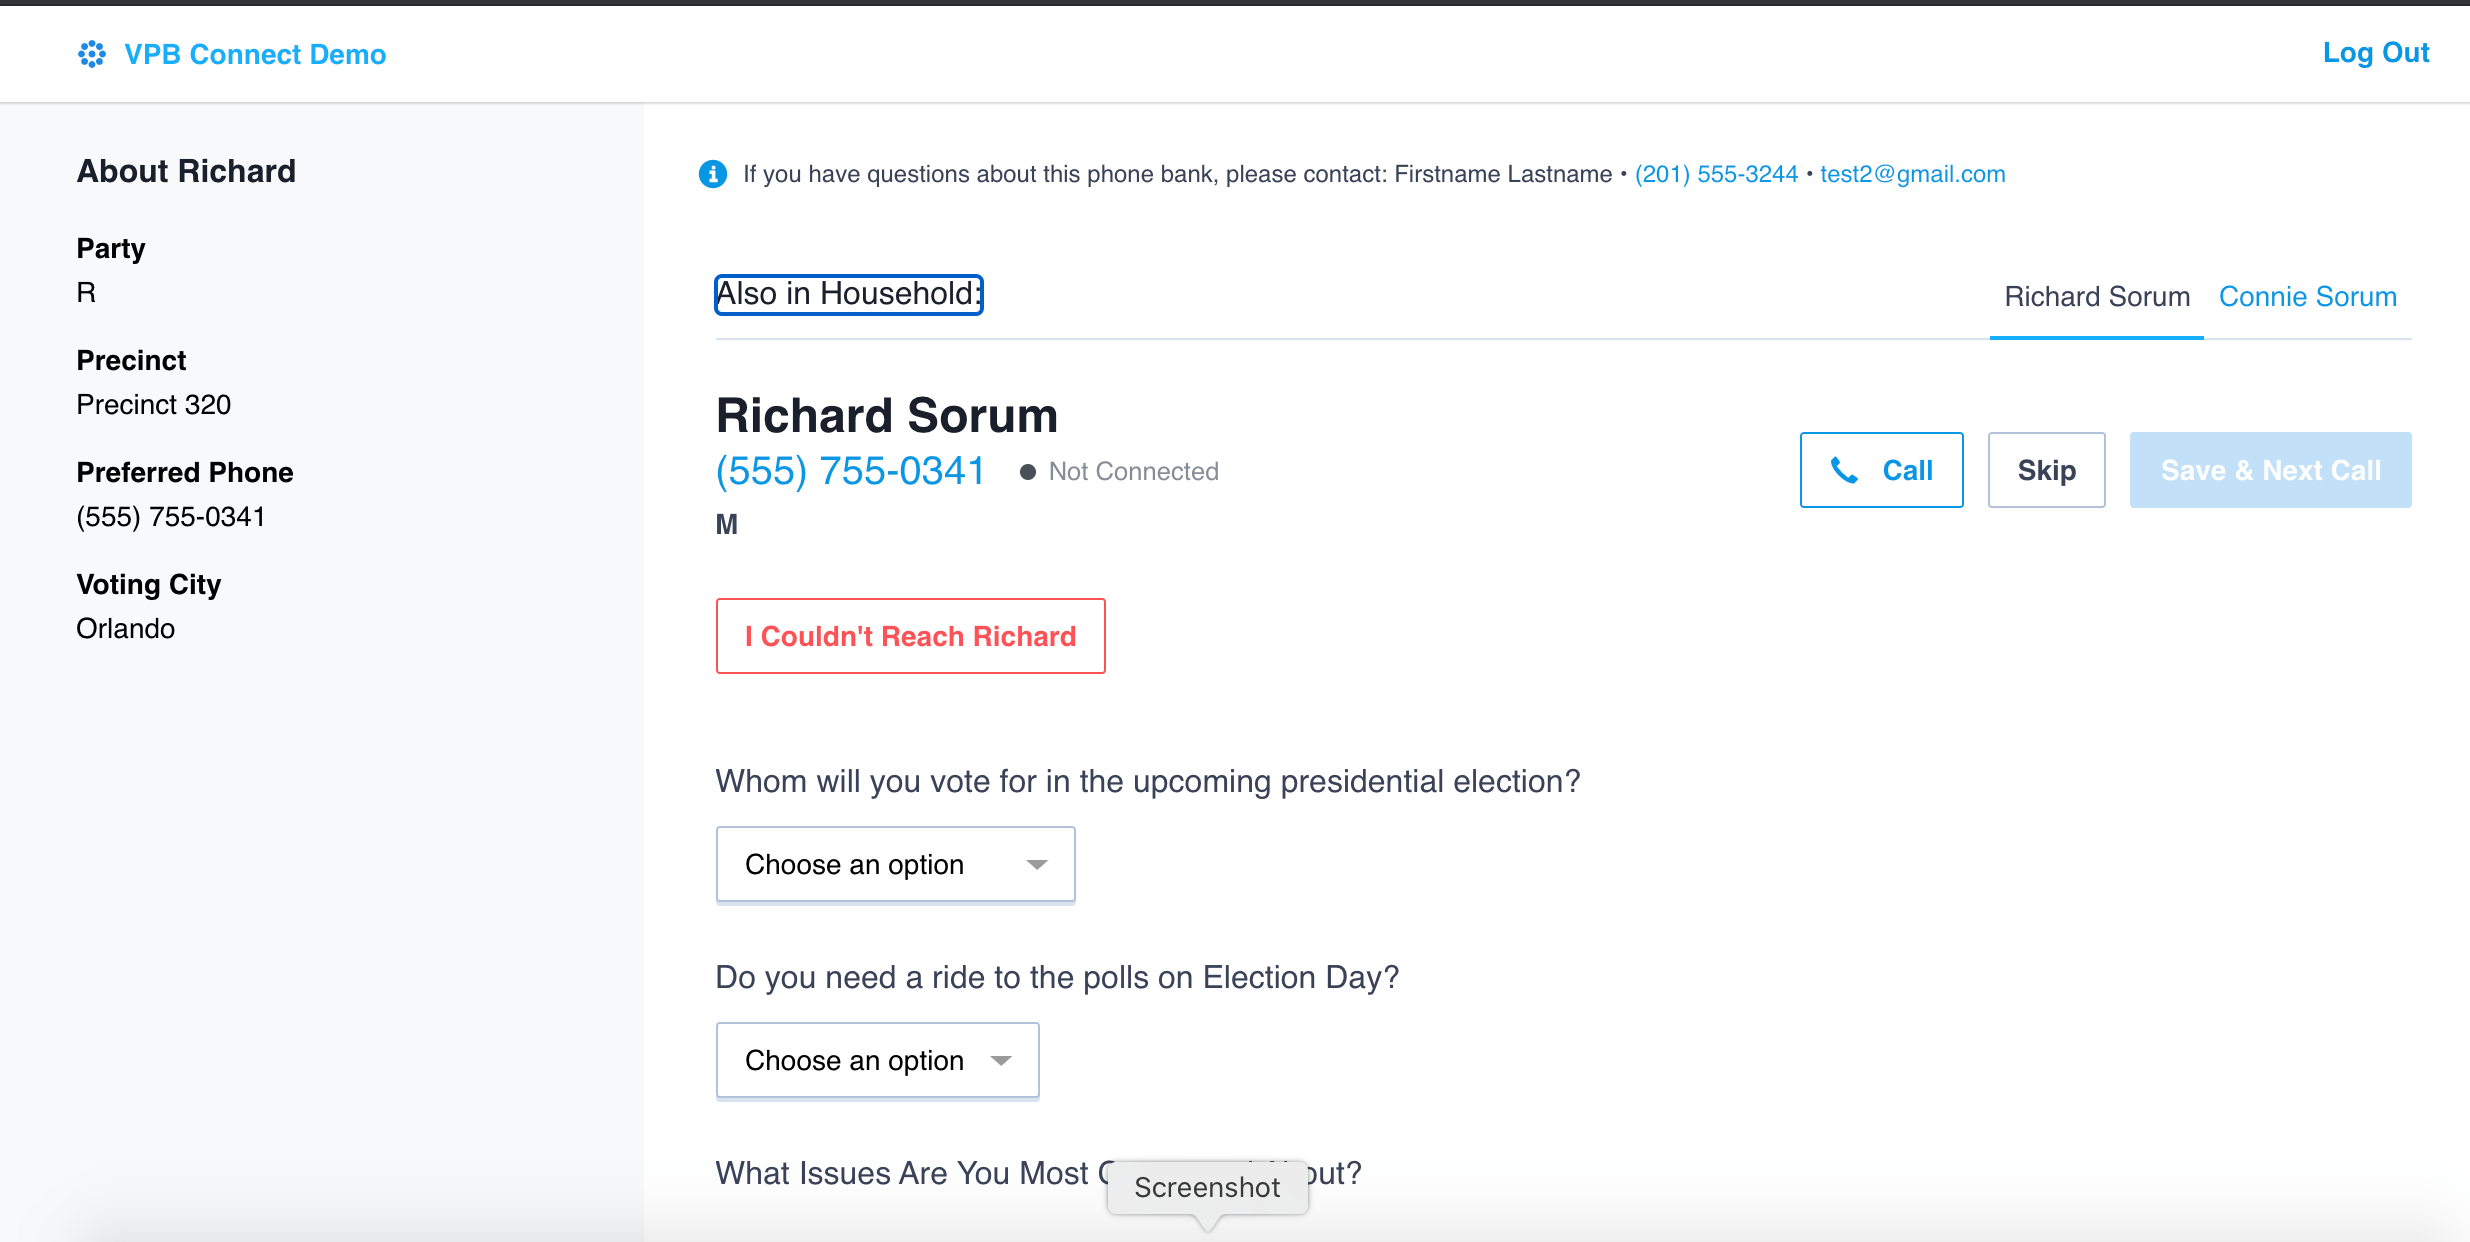Click the Also in Household label
The image size is (2470, 1242).
tap(849, 294)
